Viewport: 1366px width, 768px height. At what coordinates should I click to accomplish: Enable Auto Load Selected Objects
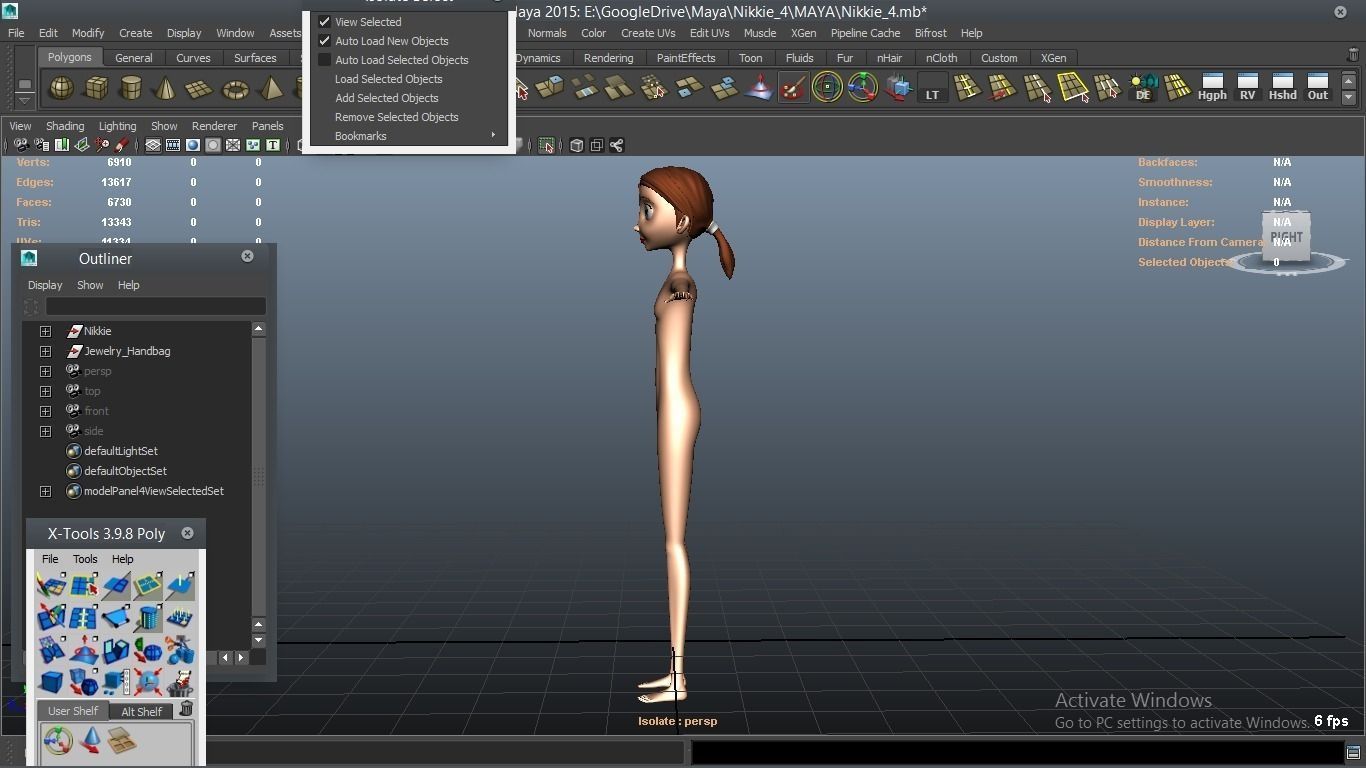click(325, 60)
